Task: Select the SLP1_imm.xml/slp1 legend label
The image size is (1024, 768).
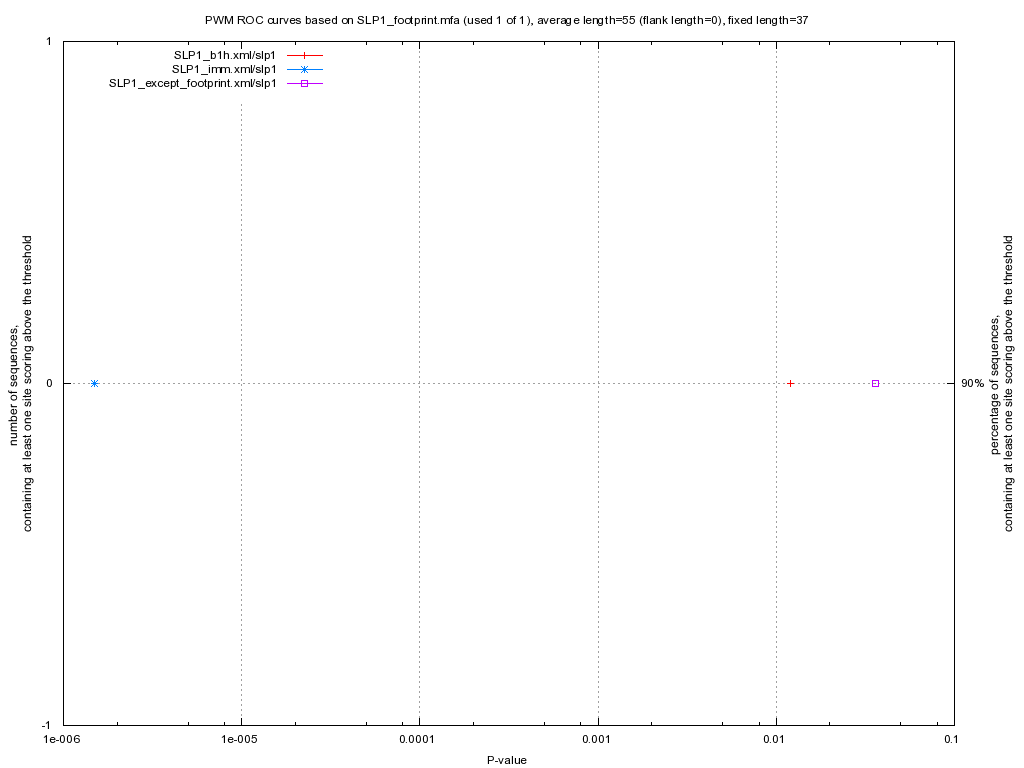Action: point(223,69)
